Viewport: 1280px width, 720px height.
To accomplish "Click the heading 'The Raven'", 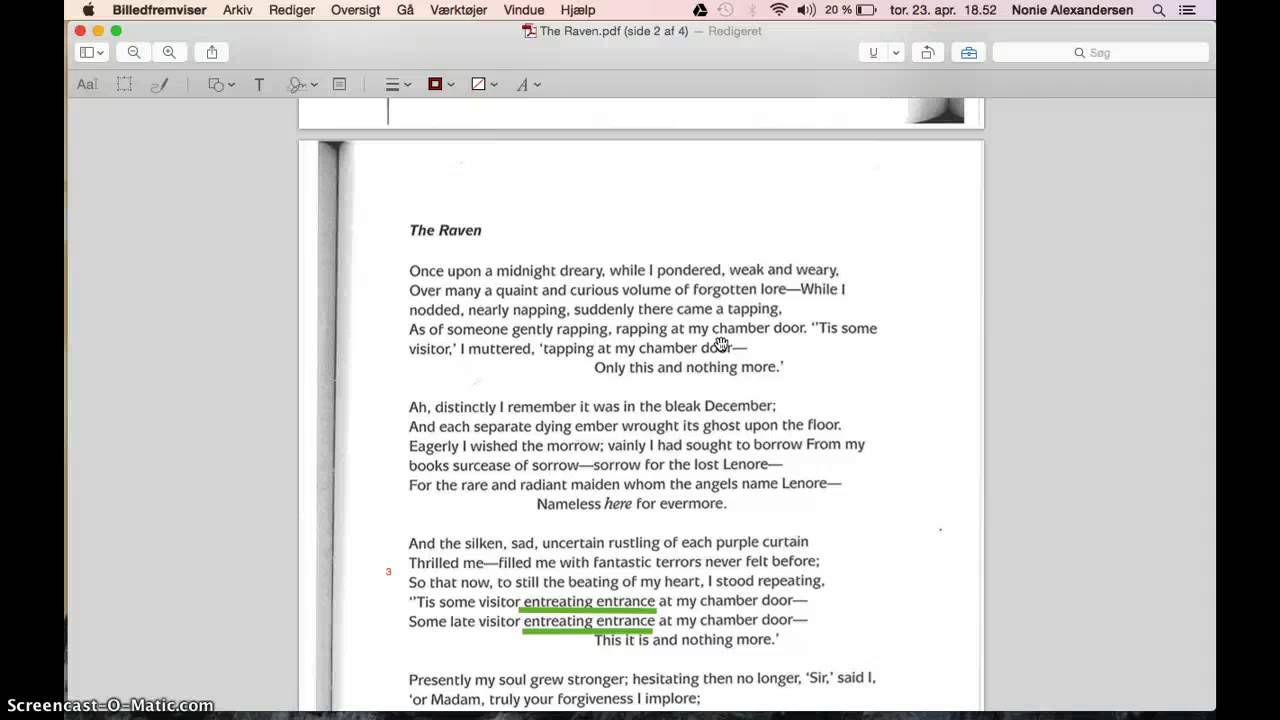I will [445, 230].
